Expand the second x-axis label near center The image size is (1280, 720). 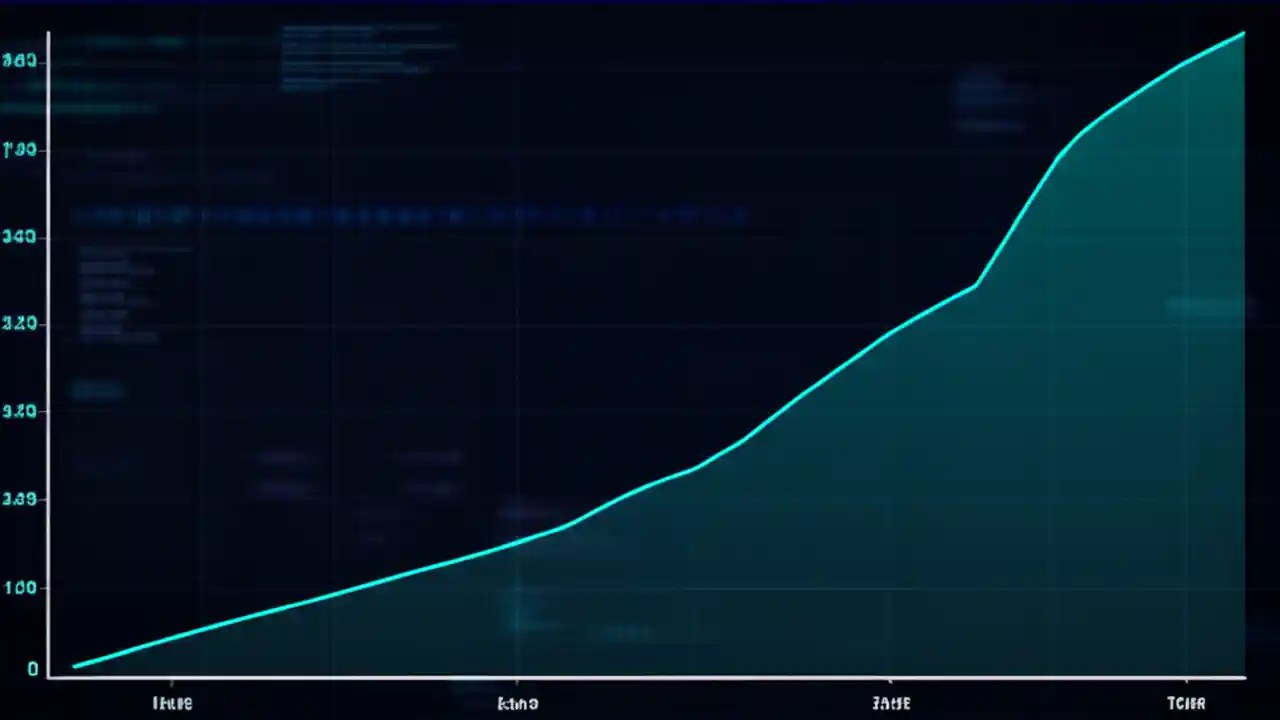pos(517,703)
